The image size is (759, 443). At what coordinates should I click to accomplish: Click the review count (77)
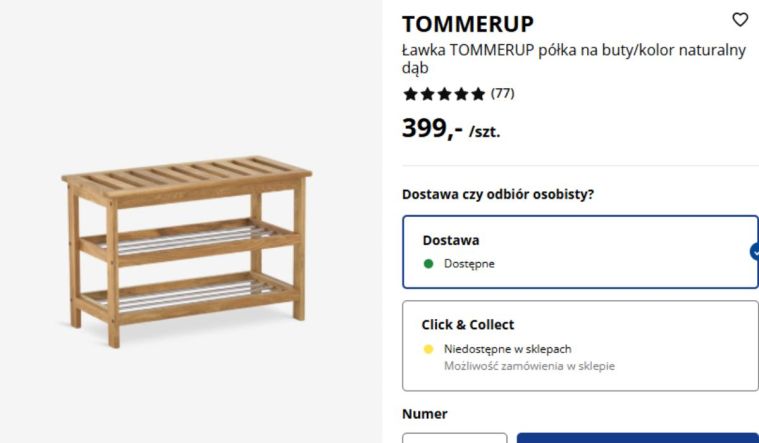(x=502, y=94)
